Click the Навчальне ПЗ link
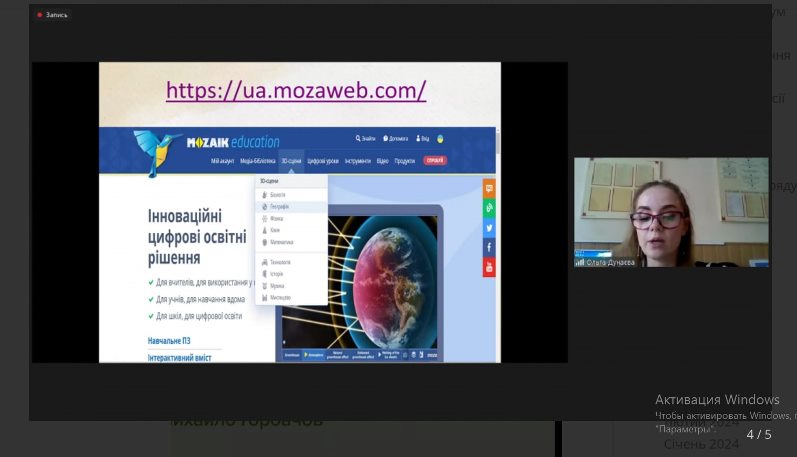The height and width of the screenshot is (457, 797). [x=169, y=341]
